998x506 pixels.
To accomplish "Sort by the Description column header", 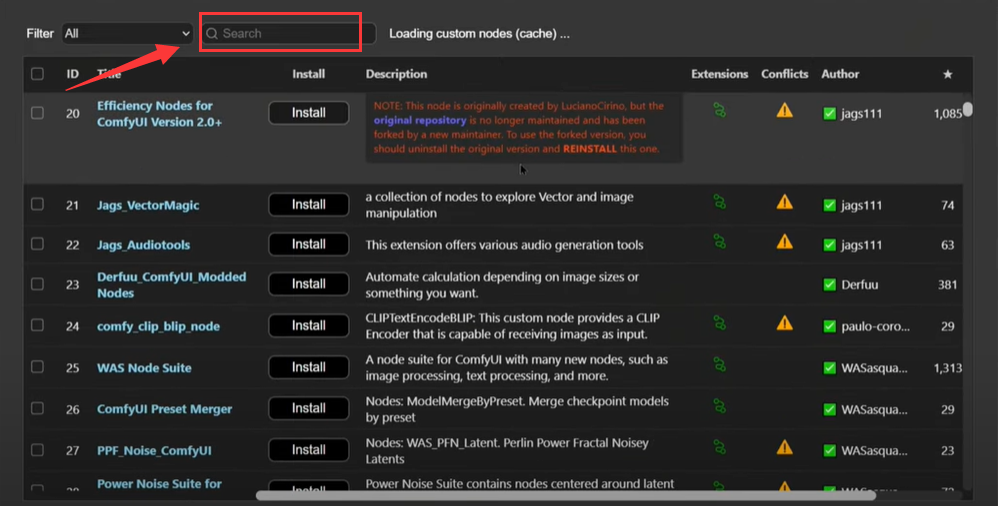I will (396, 74).
